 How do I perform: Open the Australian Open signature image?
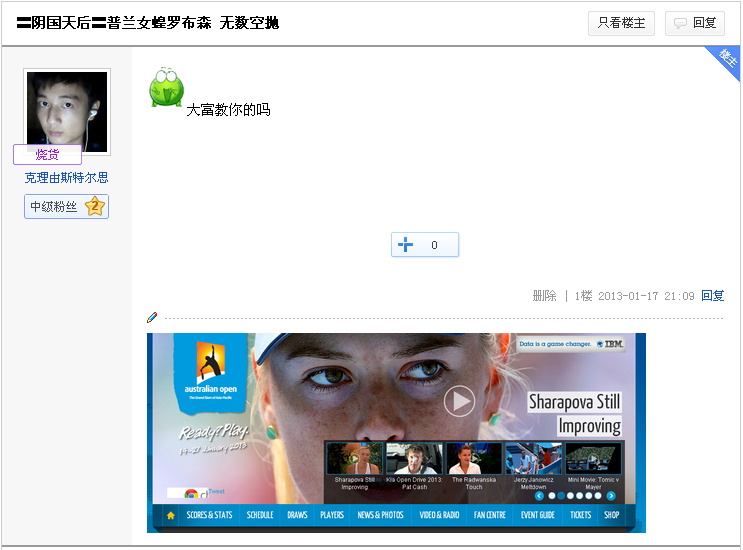(396, 433)
